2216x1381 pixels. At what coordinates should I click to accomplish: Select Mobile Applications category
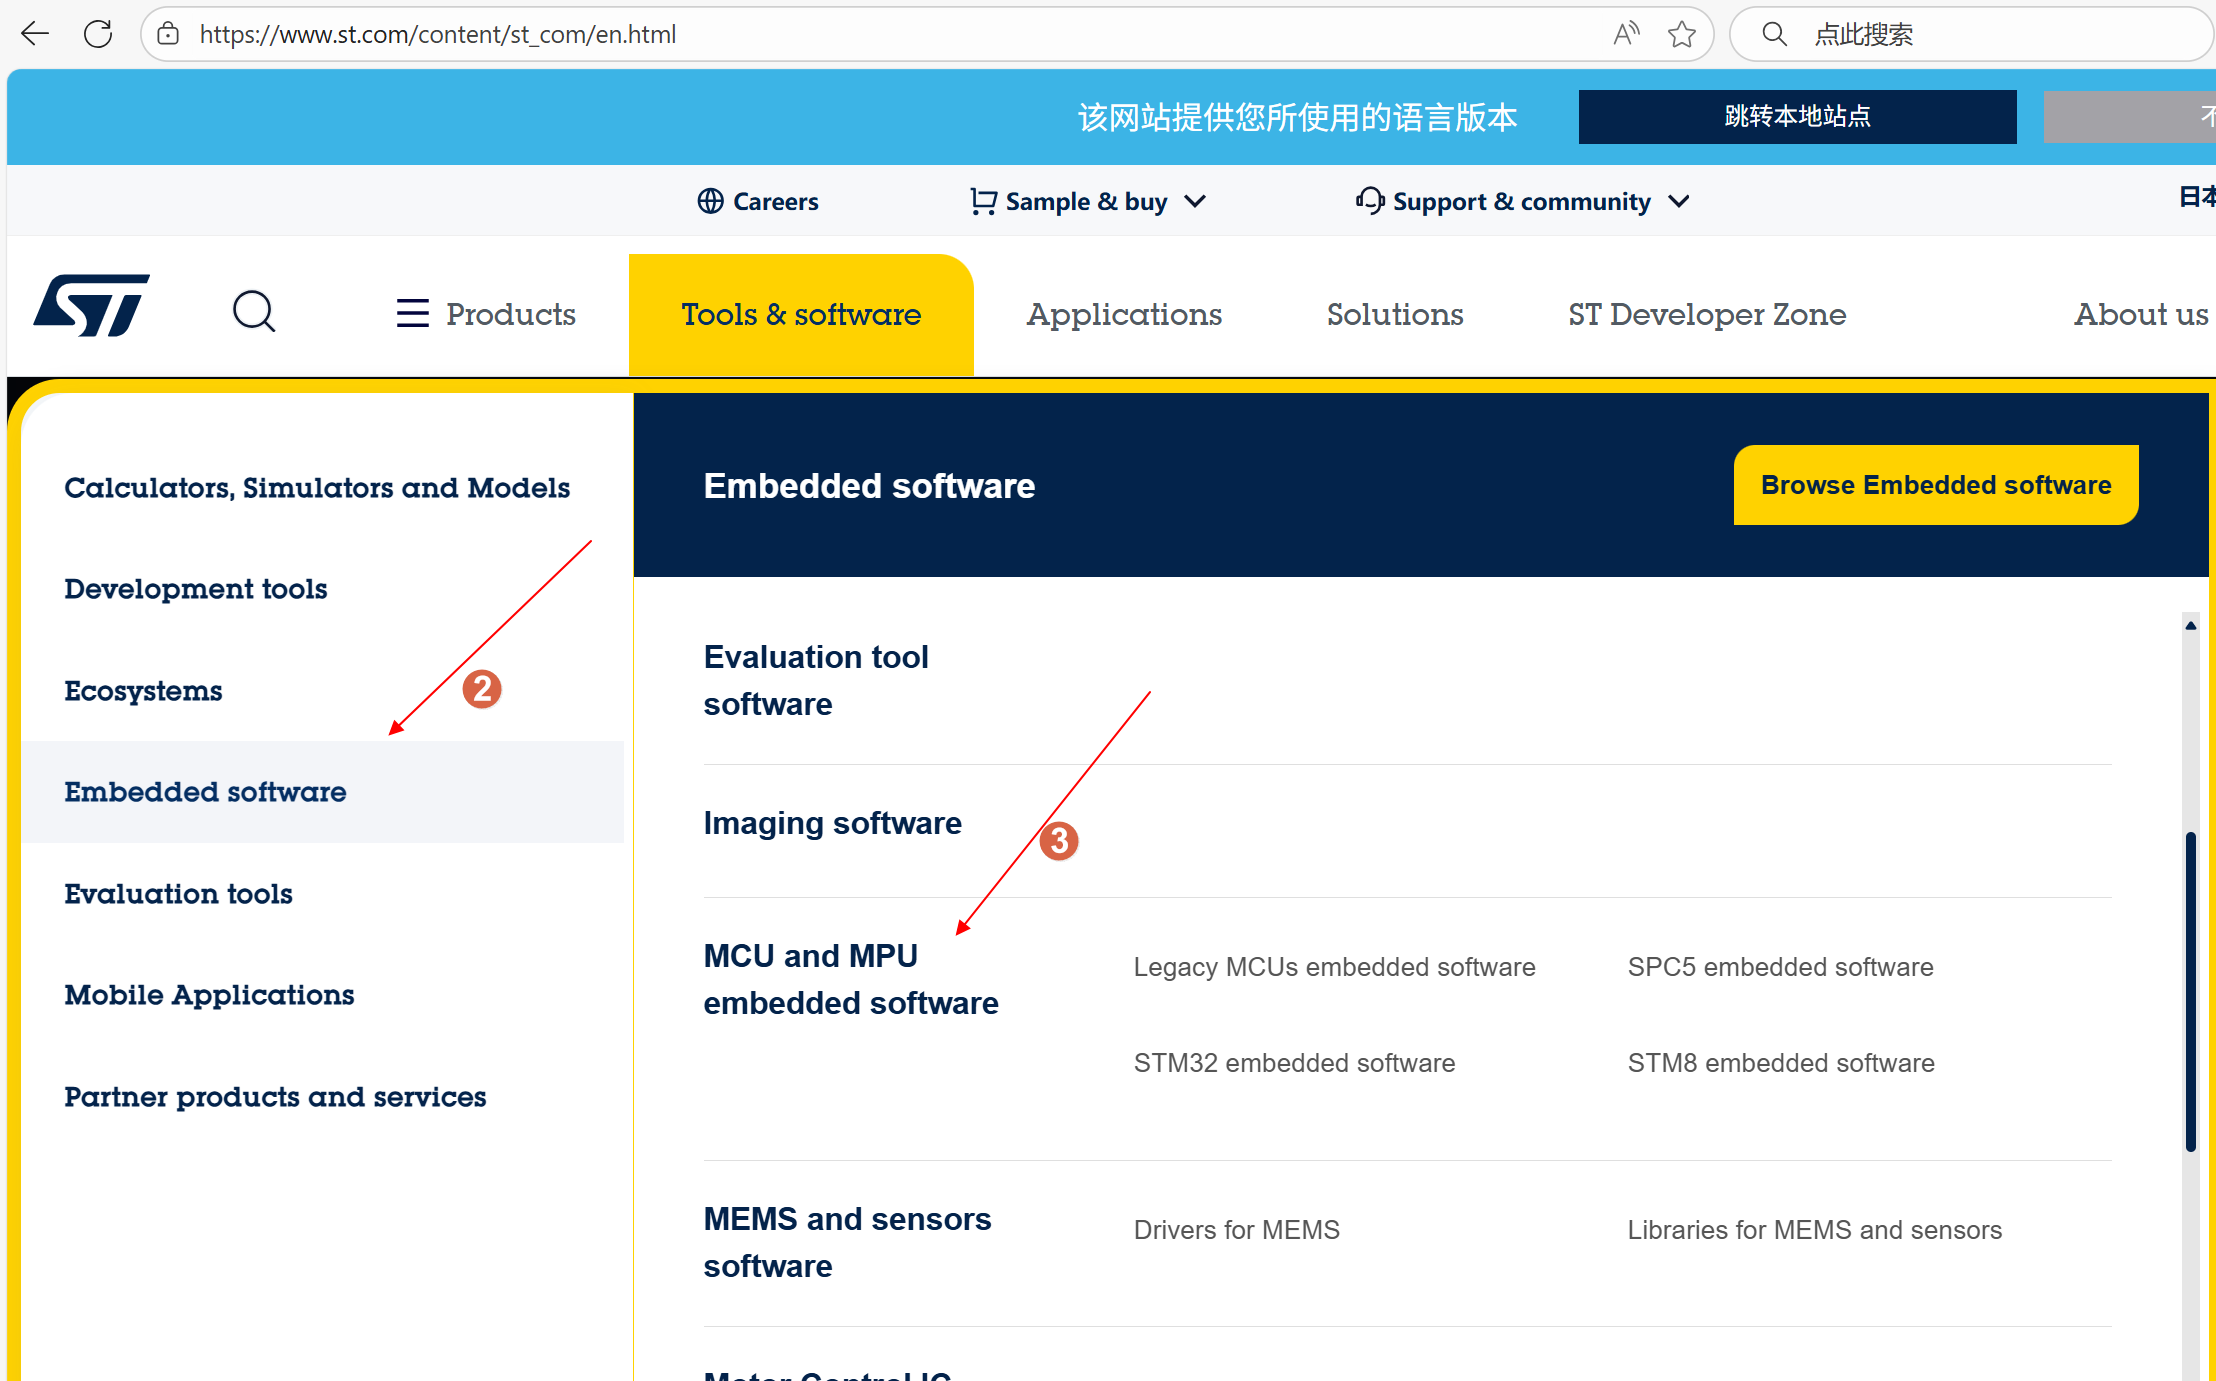(x=209, y=995)
